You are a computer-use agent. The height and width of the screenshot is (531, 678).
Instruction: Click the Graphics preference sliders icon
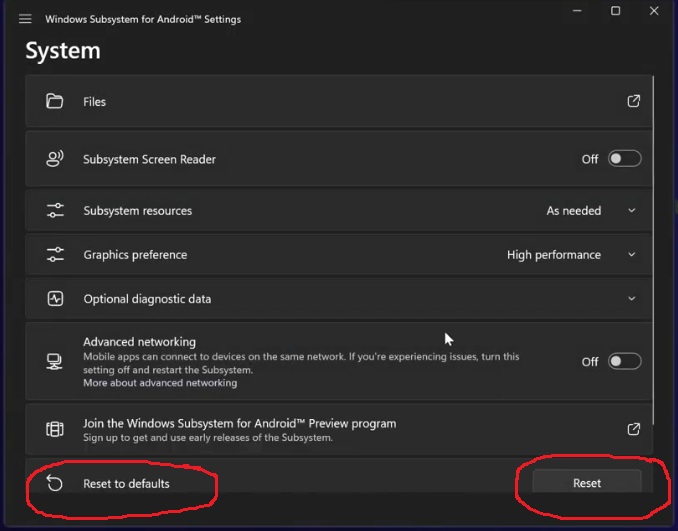[x=55, y=255]
